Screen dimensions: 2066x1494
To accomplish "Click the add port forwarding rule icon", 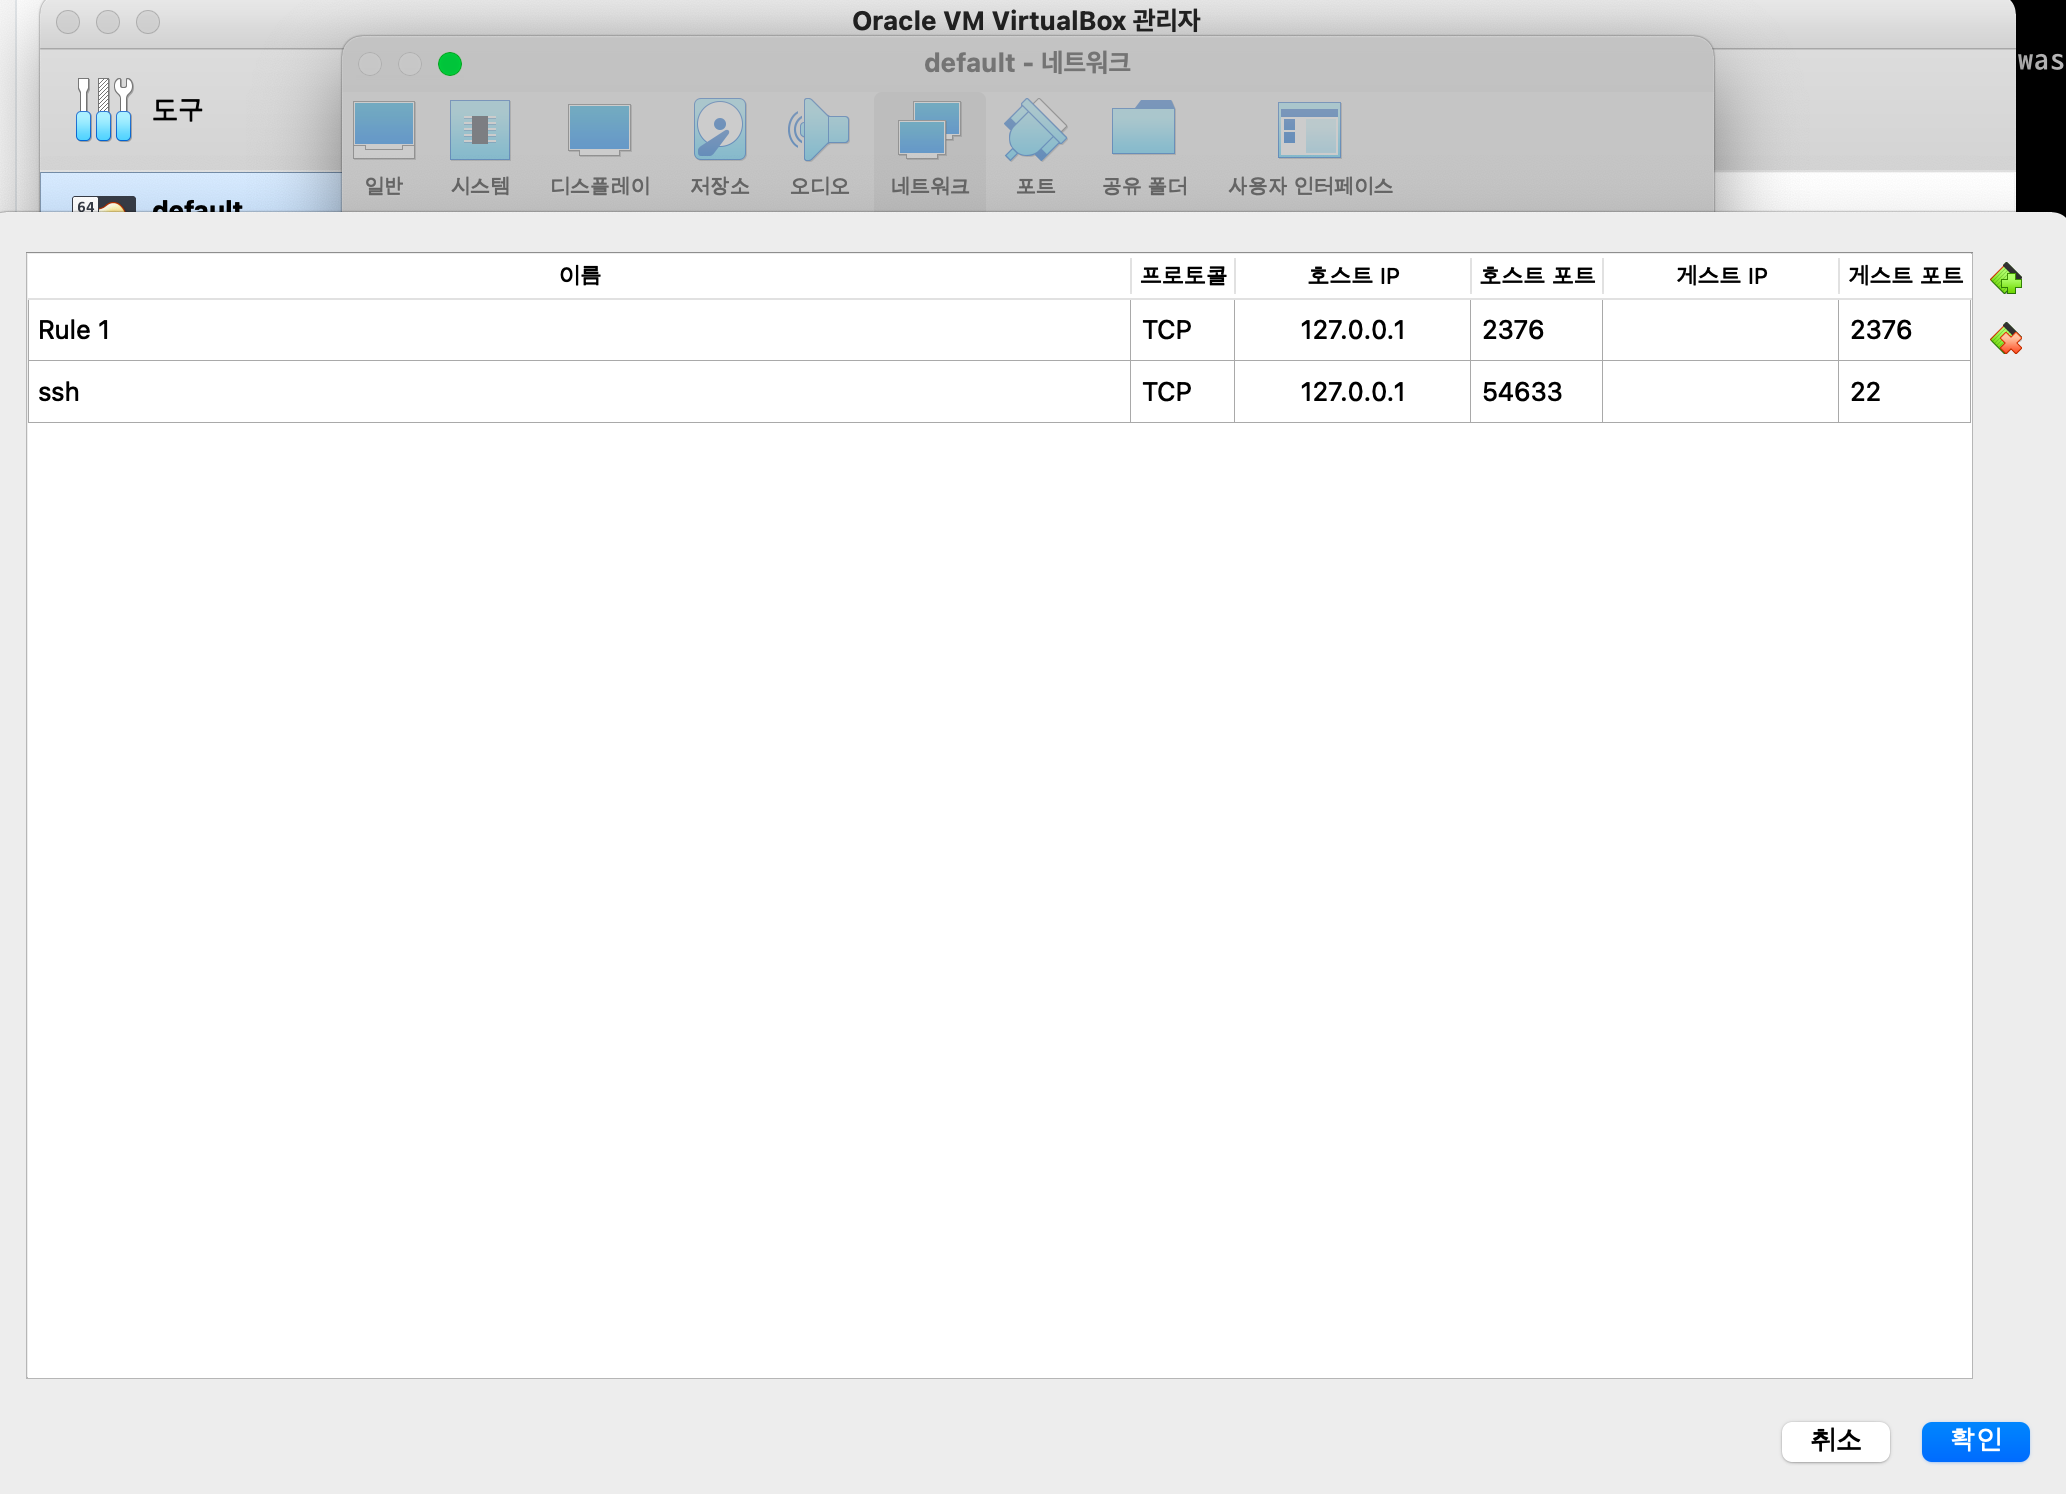I will point(2006,279).
